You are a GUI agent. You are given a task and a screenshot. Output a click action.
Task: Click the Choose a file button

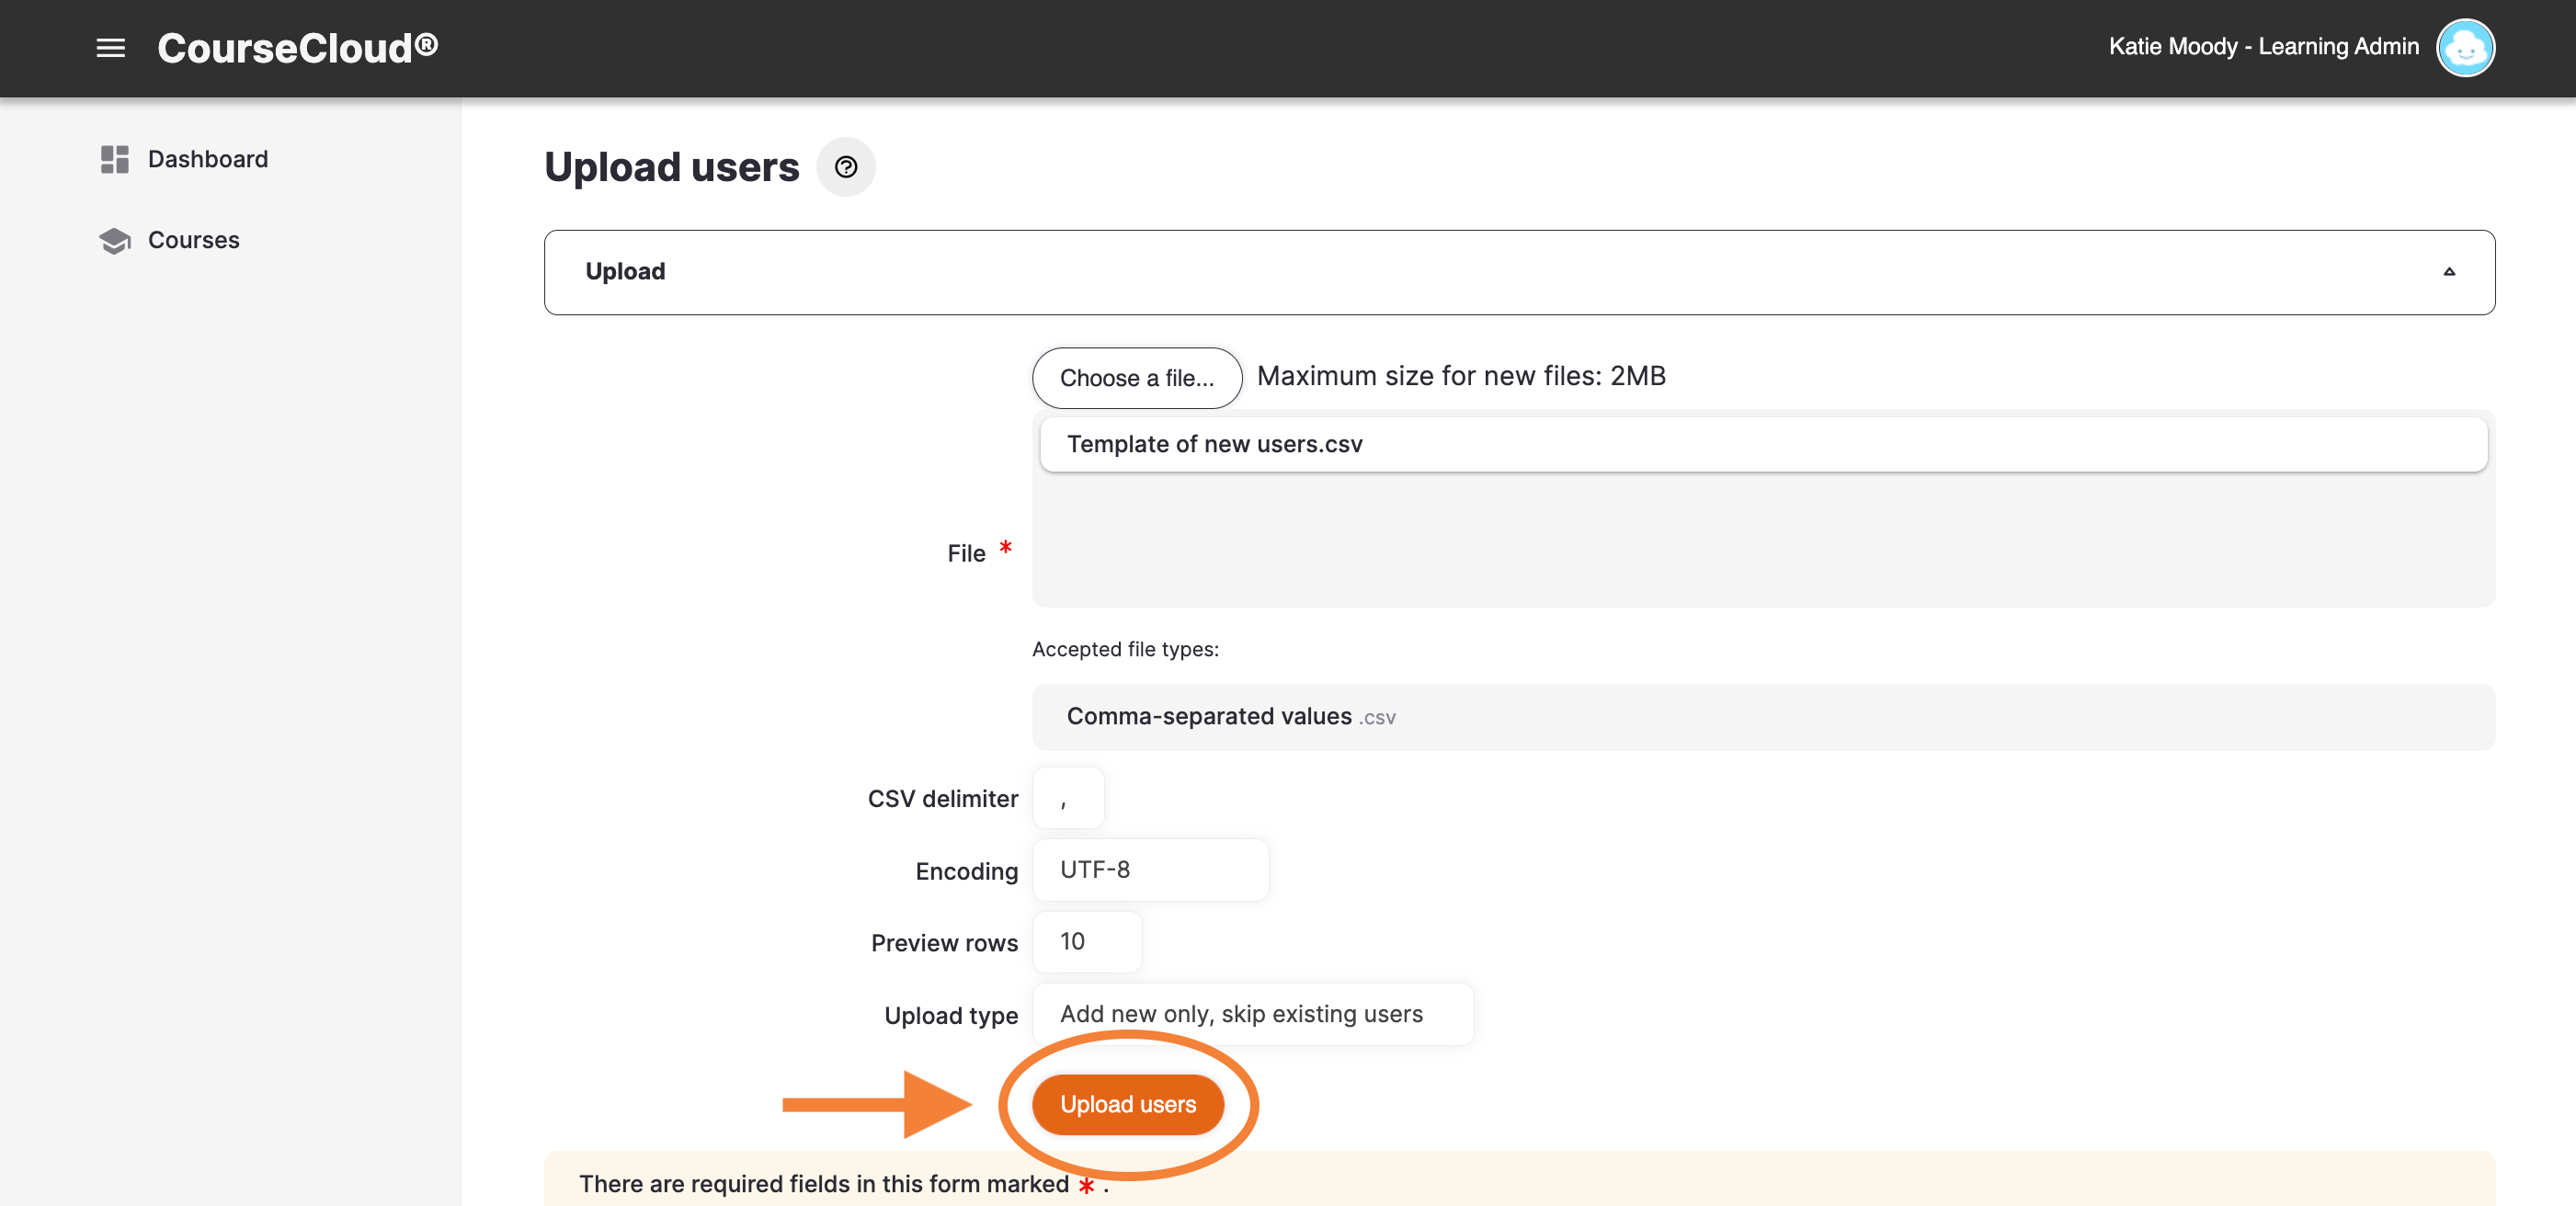(1136, 378)
